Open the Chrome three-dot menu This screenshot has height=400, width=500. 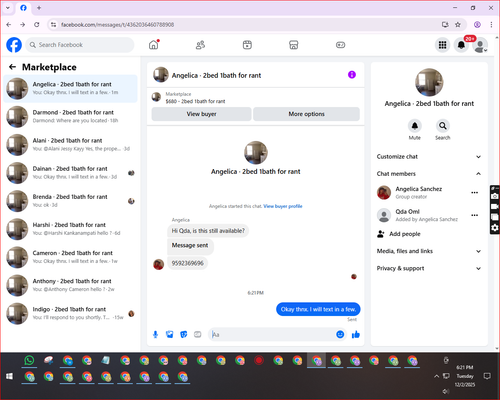[491, 25]
